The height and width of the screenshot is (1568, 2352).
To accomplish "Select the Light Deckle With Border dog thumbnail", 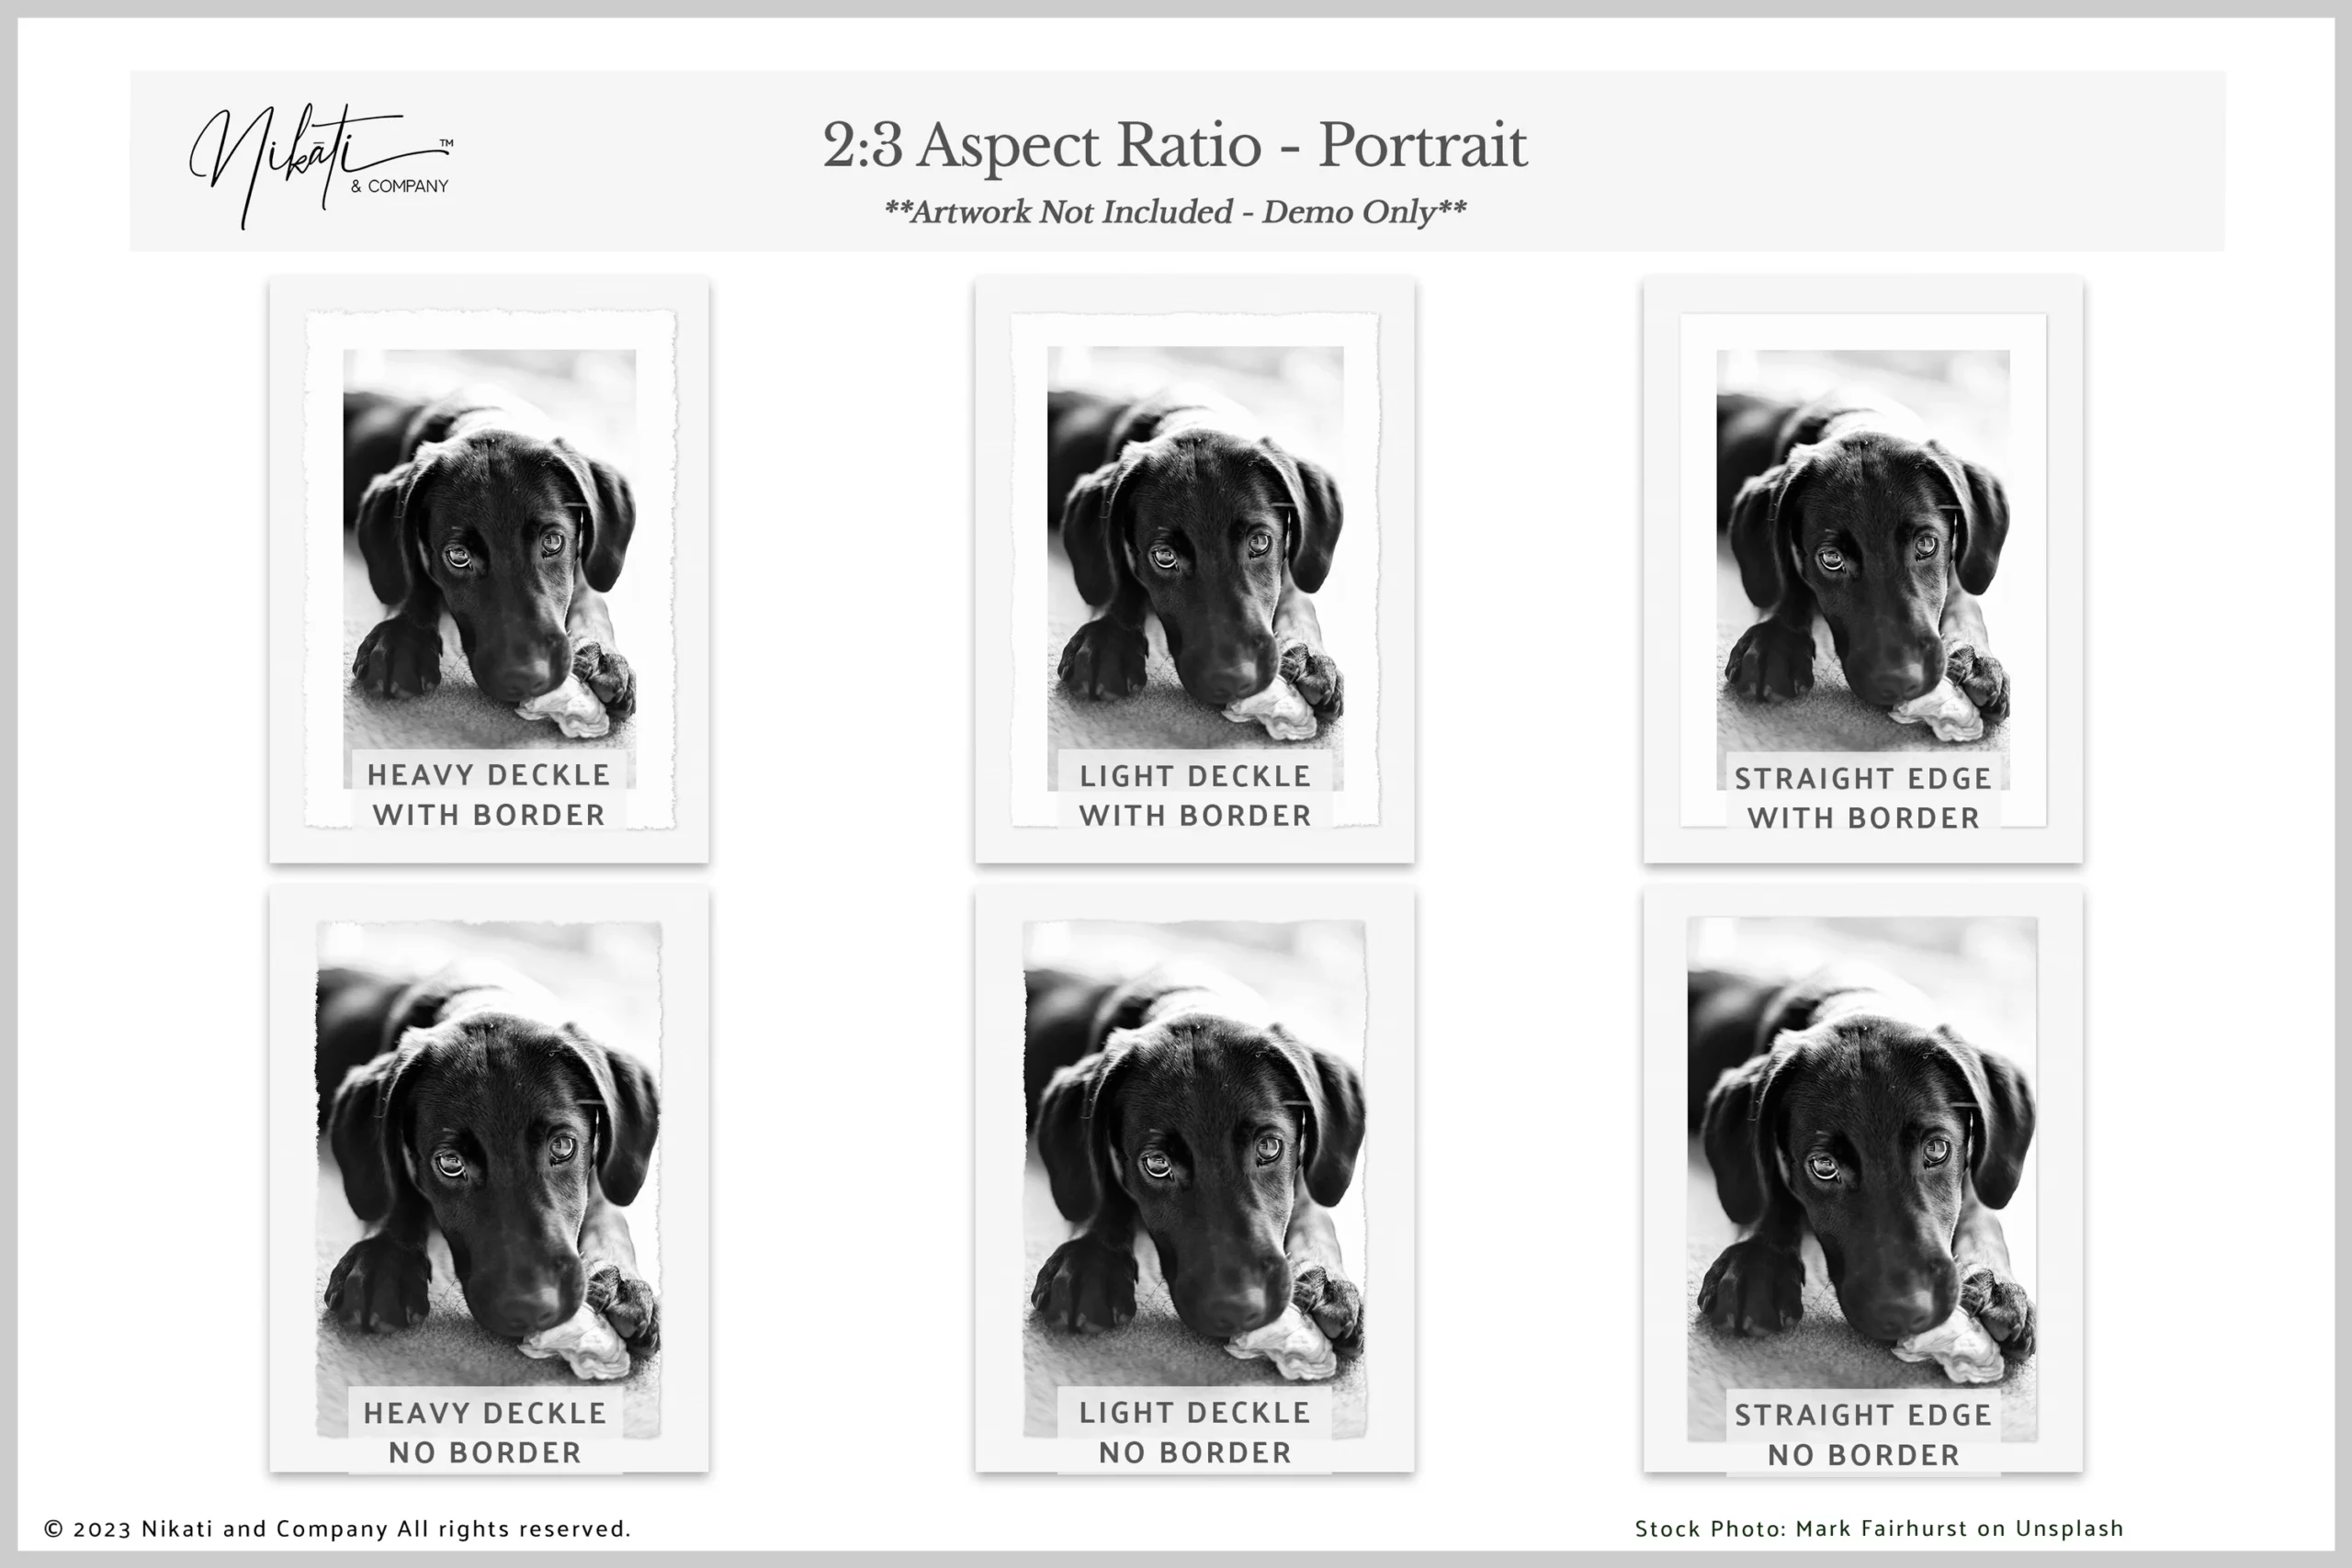I will (1195, 569).
